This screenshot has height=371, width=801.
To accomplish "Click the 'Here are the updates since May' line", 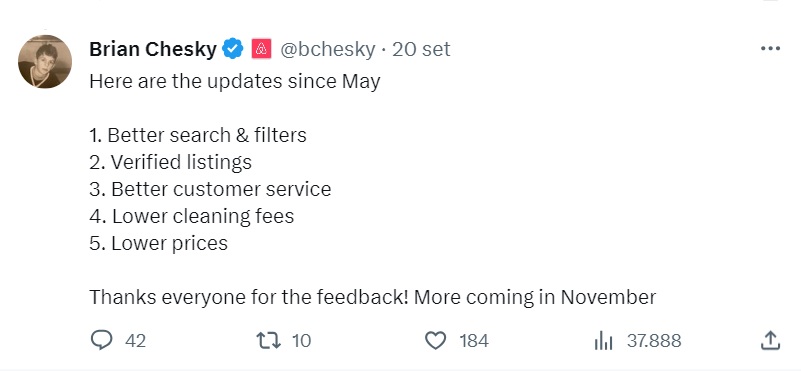I will point(234,82).
